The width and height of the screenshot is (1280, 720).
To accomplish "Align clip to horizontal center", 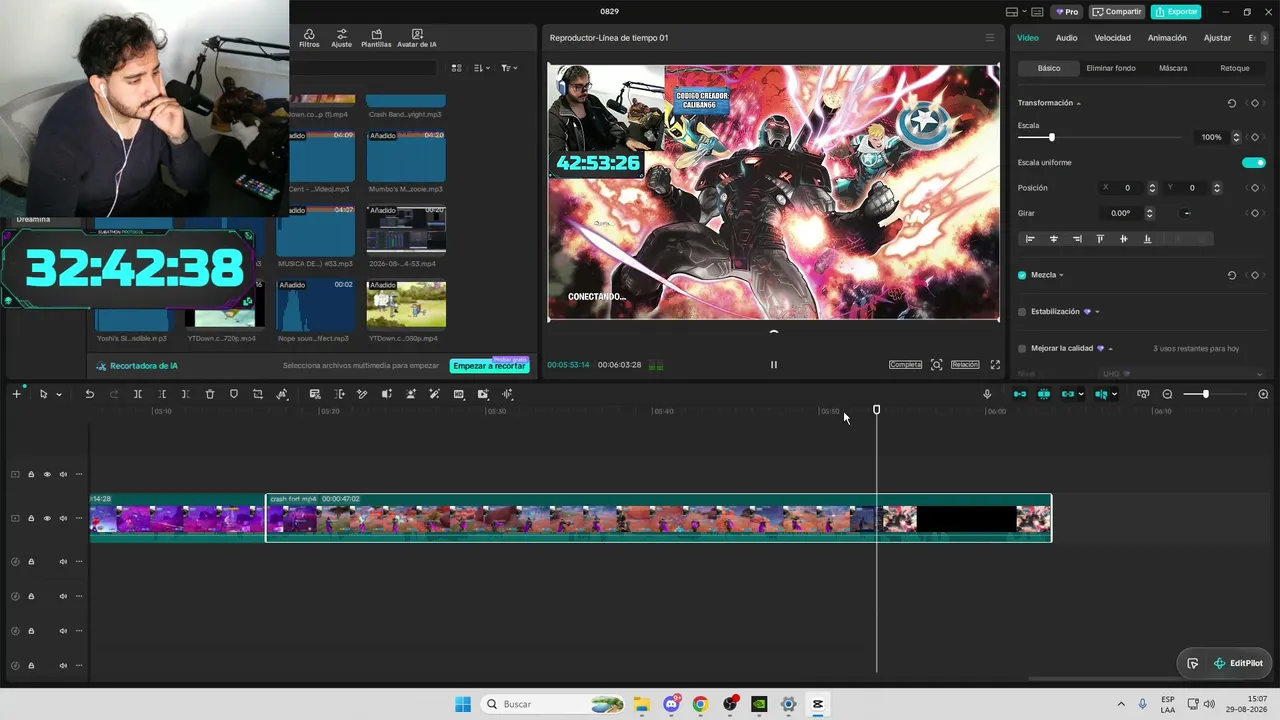I will [x=1053, y=239].
